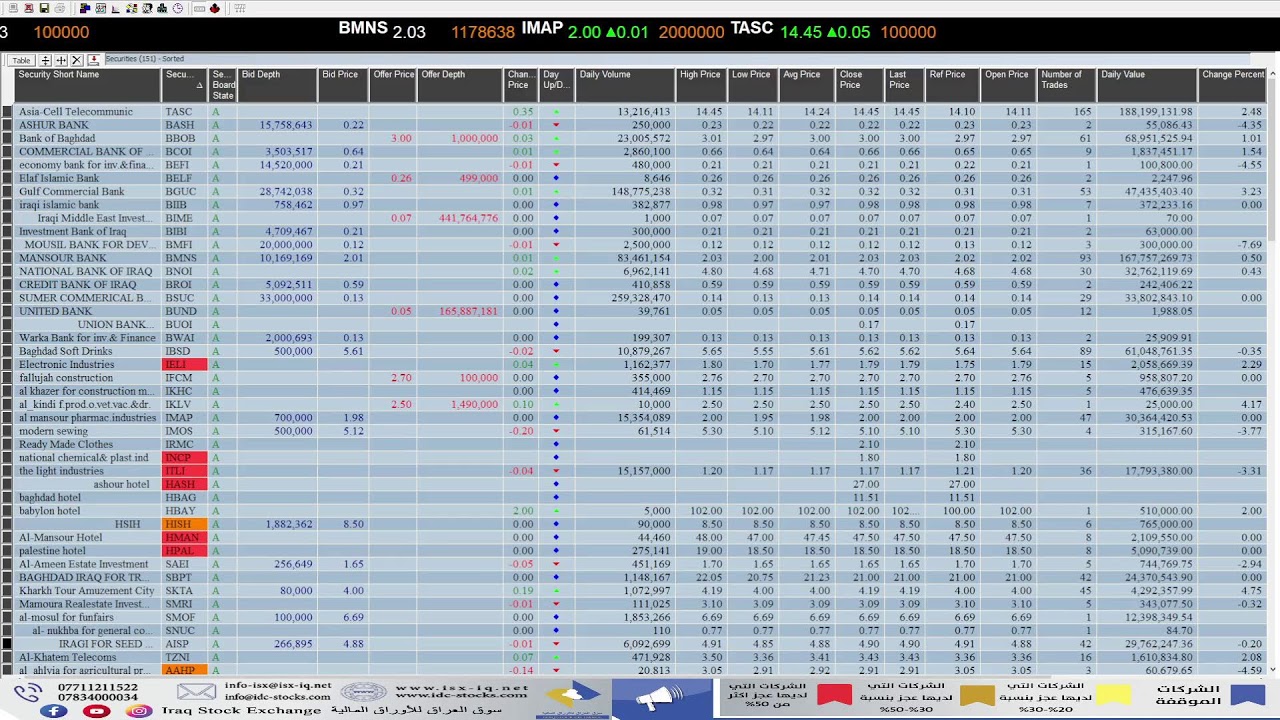Select the Kharkh Tour Amuzement City row

tap(87, 591)
